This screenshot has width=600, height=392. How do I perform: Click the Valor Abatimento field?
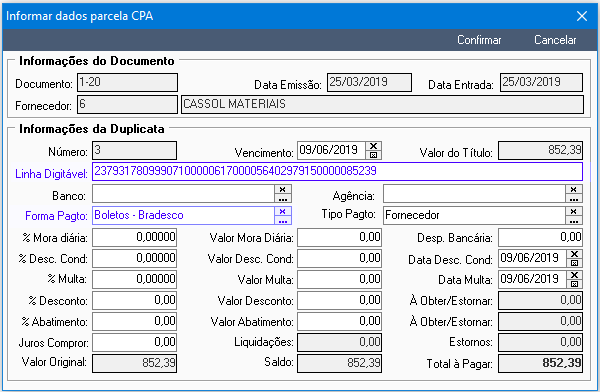point(339,322)
